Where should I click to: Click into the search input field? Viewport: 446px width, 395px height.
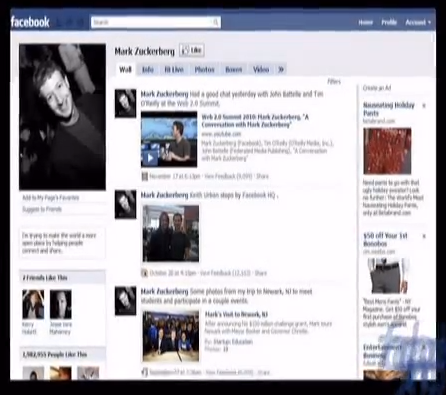pos(152,22)
